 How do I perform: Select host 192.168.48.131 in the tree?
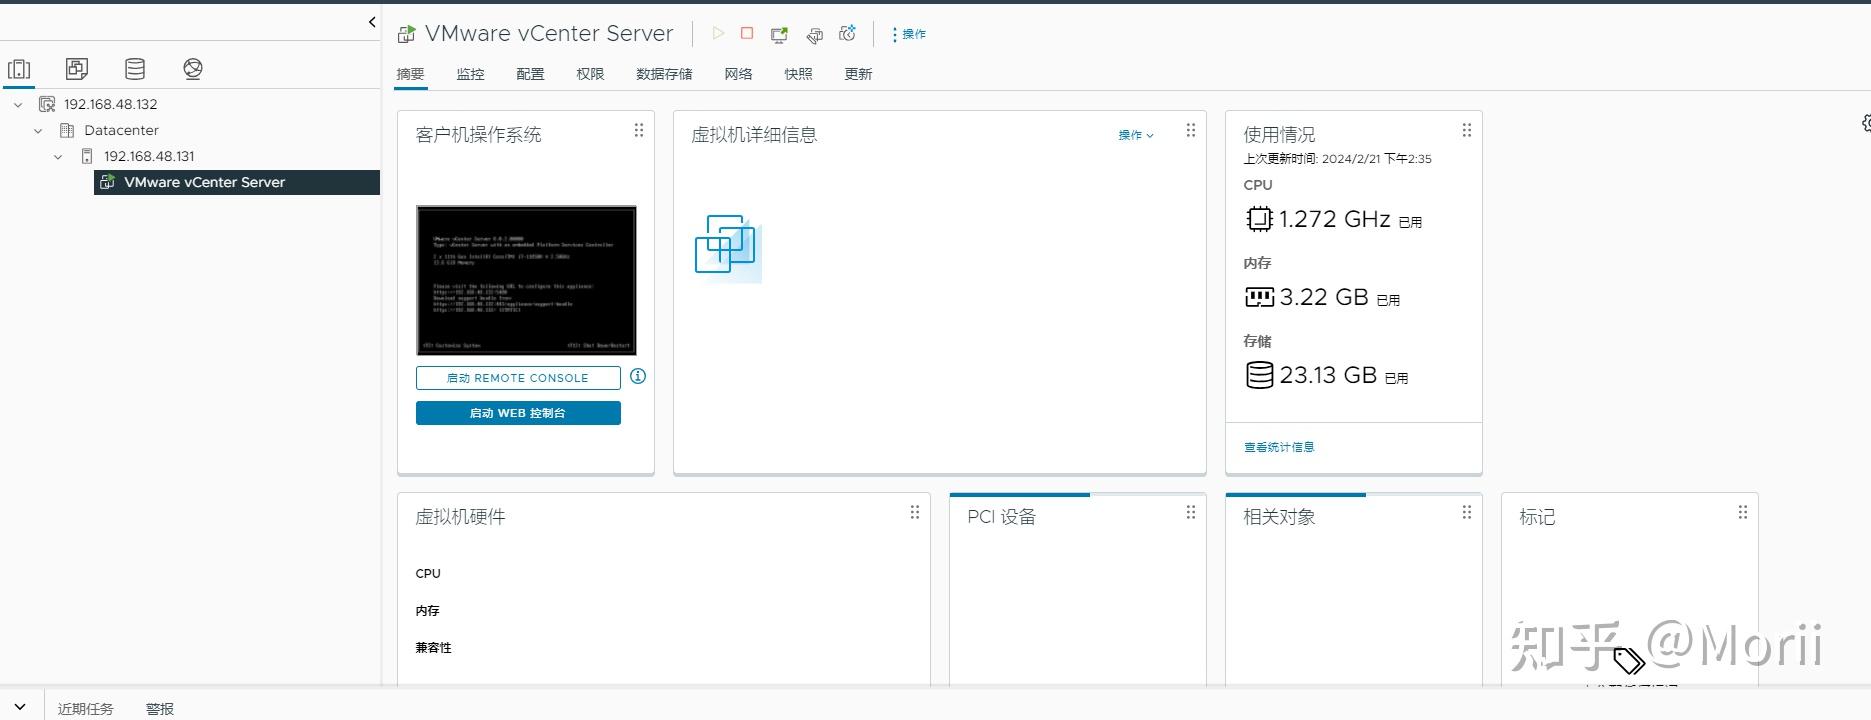tap(149, 156)
